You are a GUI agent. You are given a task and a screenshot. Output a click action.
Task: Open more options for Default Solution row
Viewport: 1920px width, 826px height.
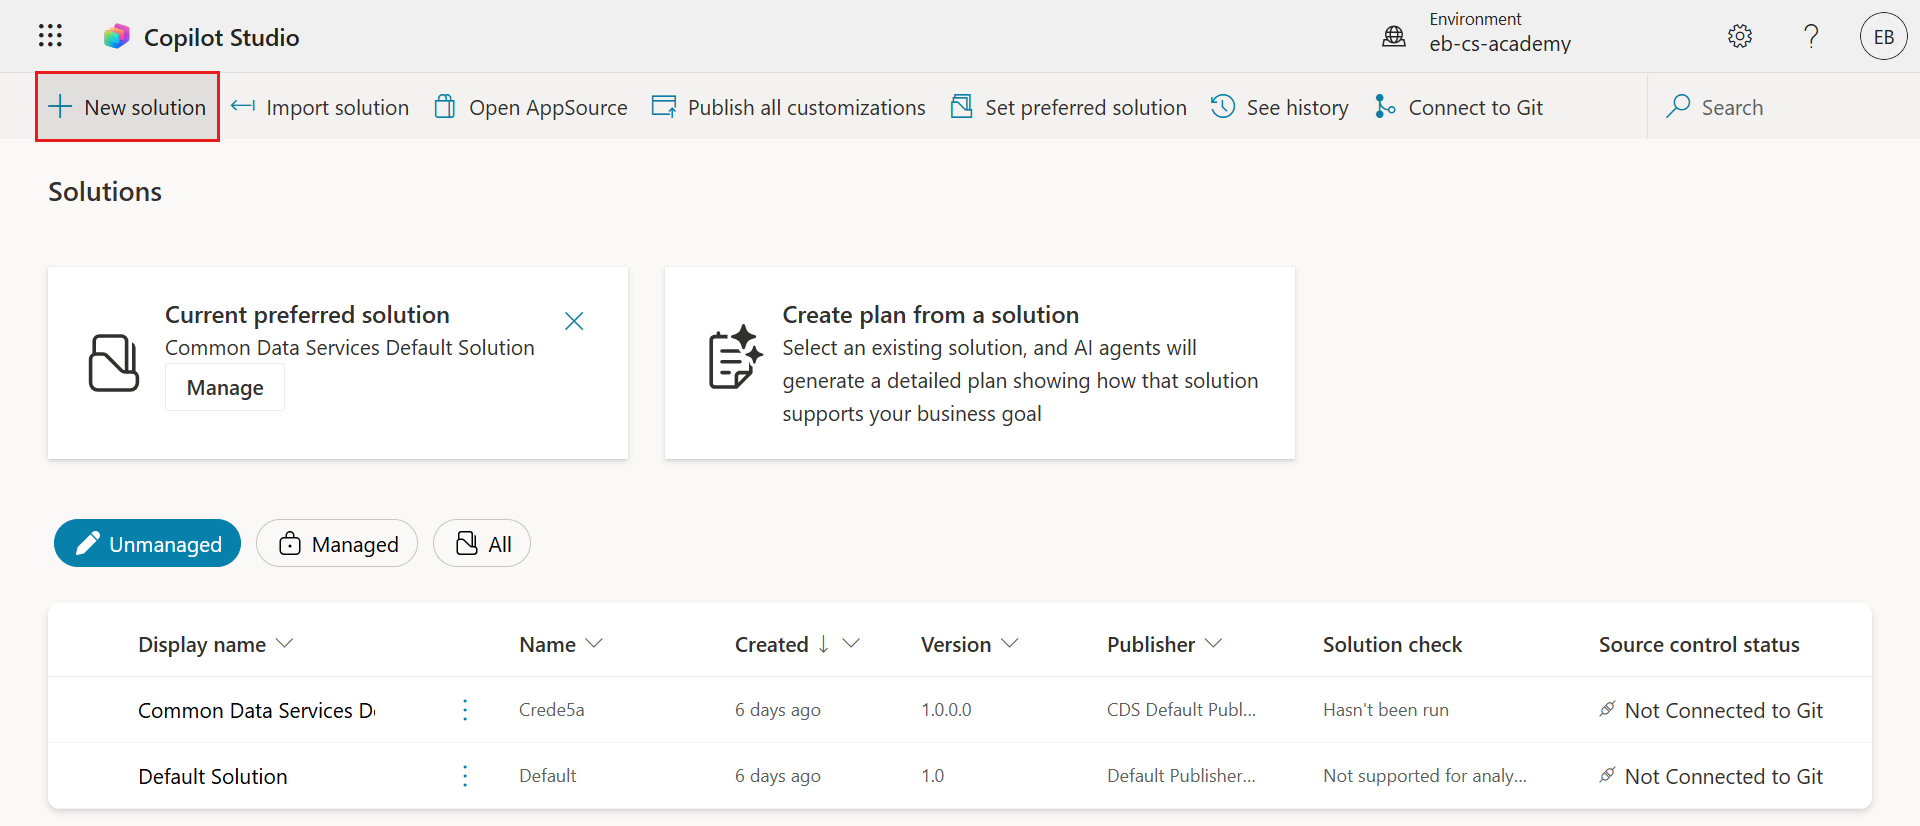(x=465, y=776)
